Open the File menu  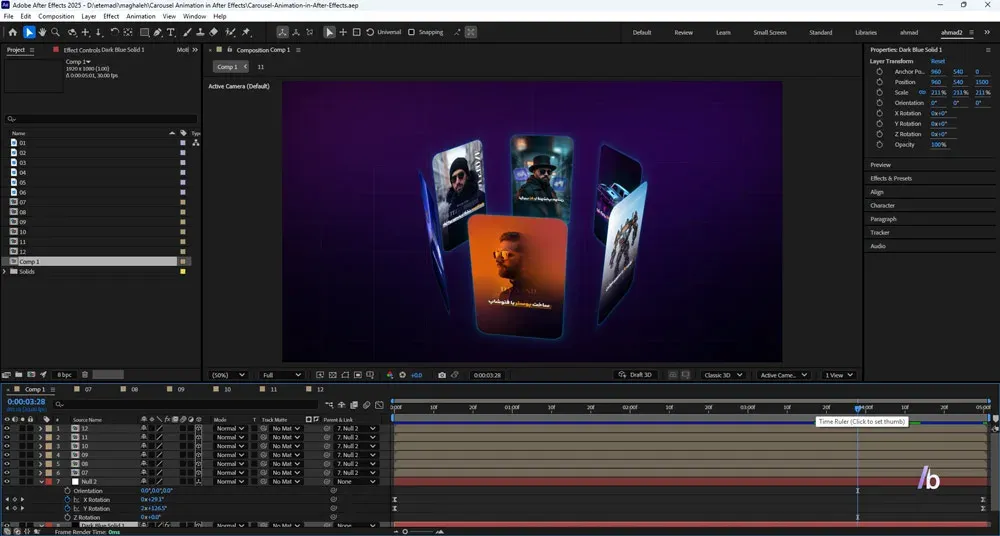pos(8,16)
